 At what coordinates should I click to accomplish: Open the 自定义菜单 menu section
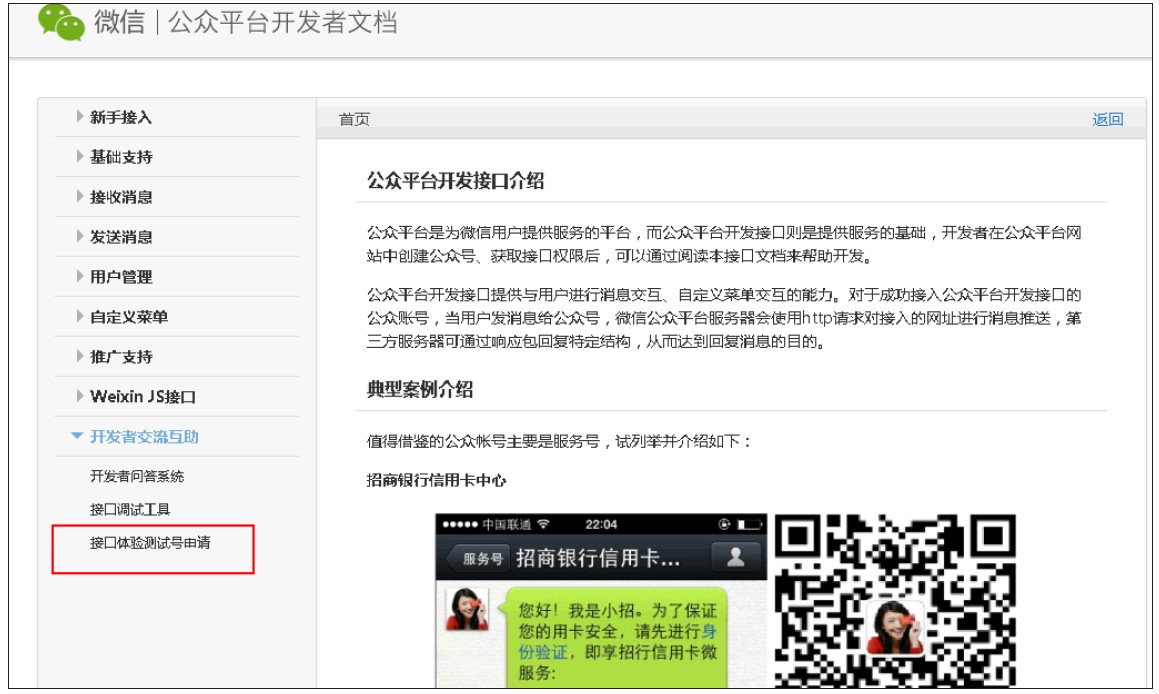(129, 316)
